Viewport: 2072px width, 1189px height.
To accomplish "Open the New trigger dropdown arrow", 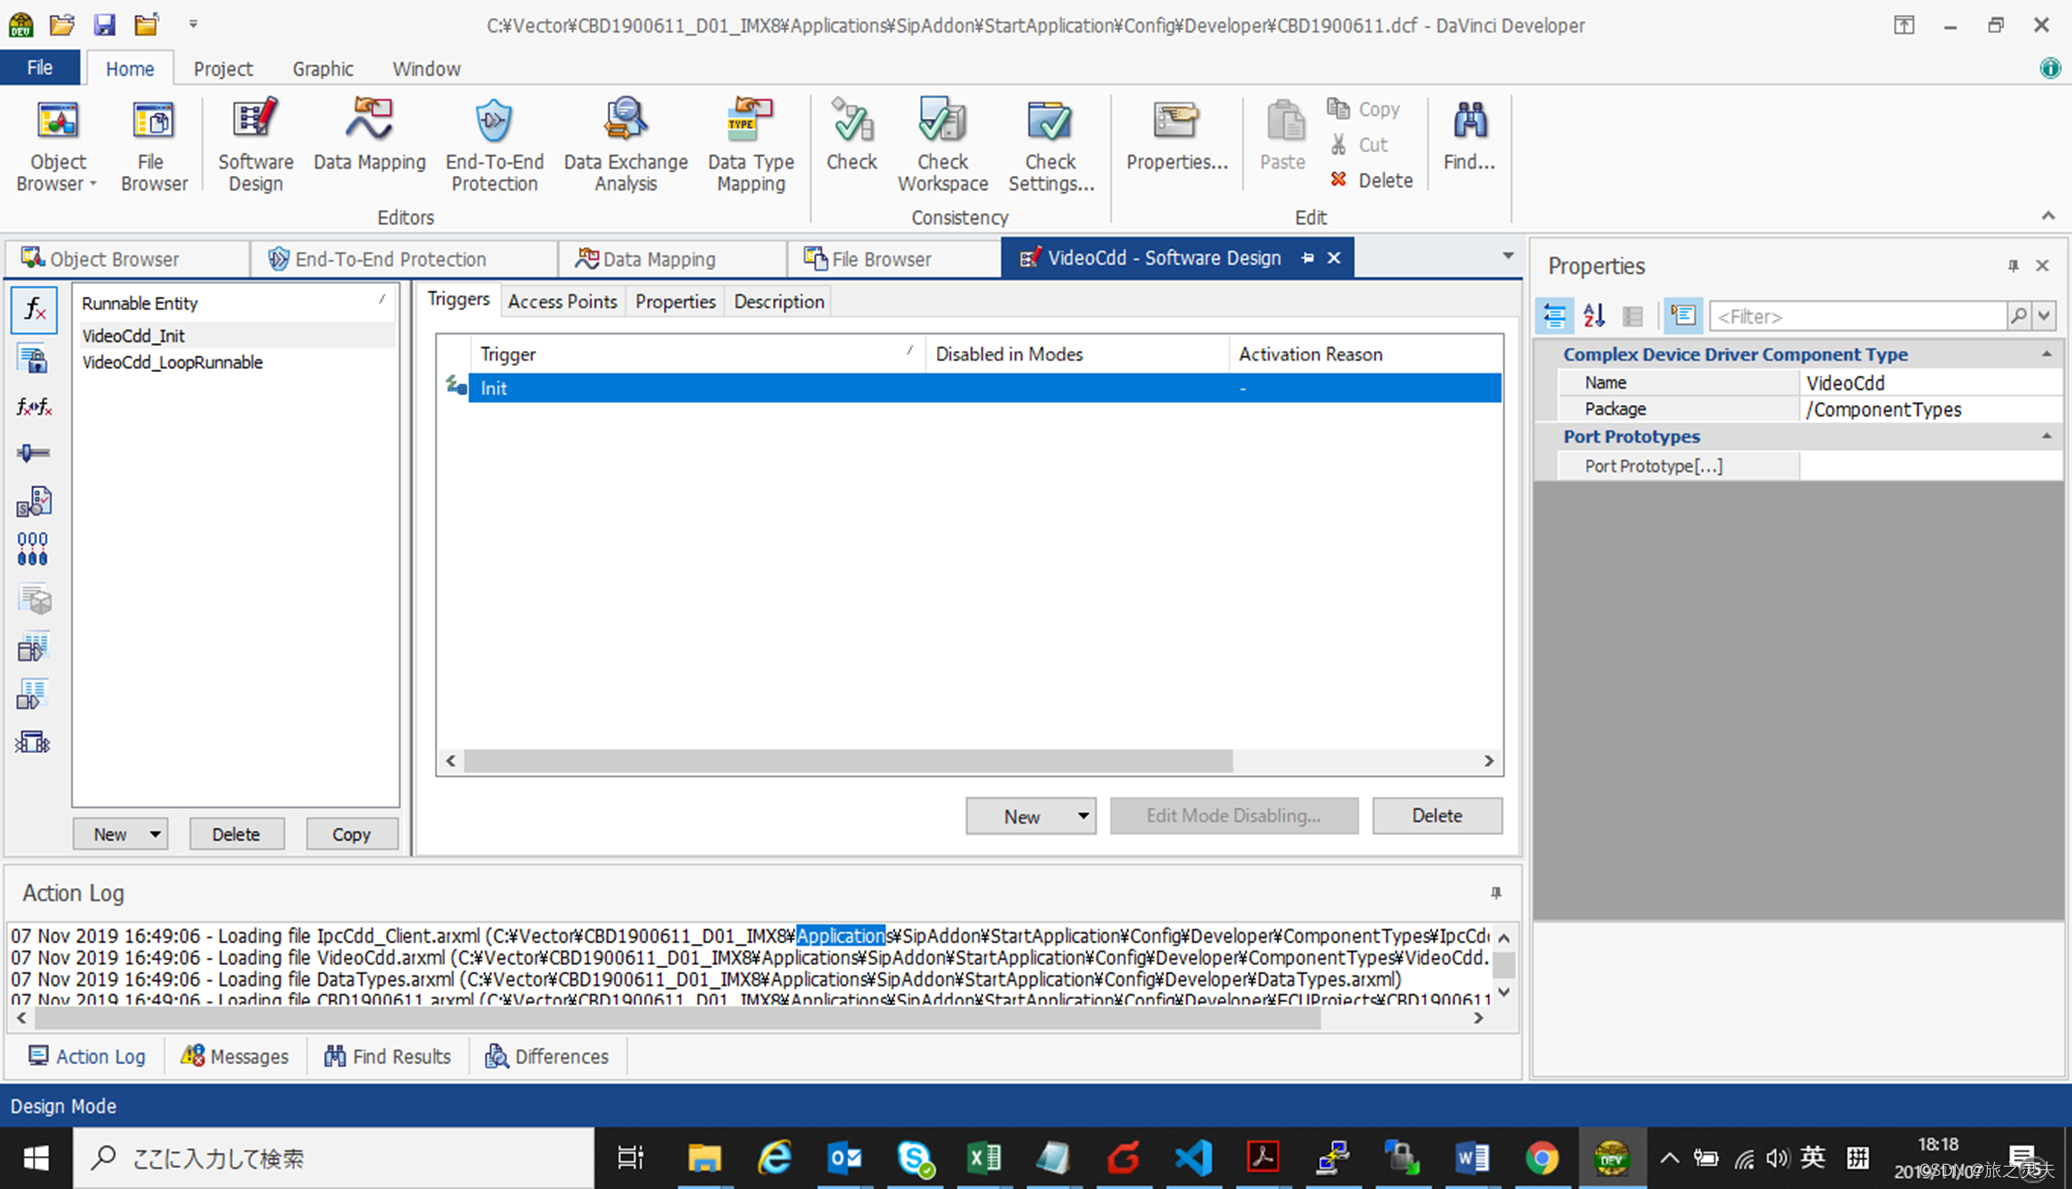I will 1083,816.
